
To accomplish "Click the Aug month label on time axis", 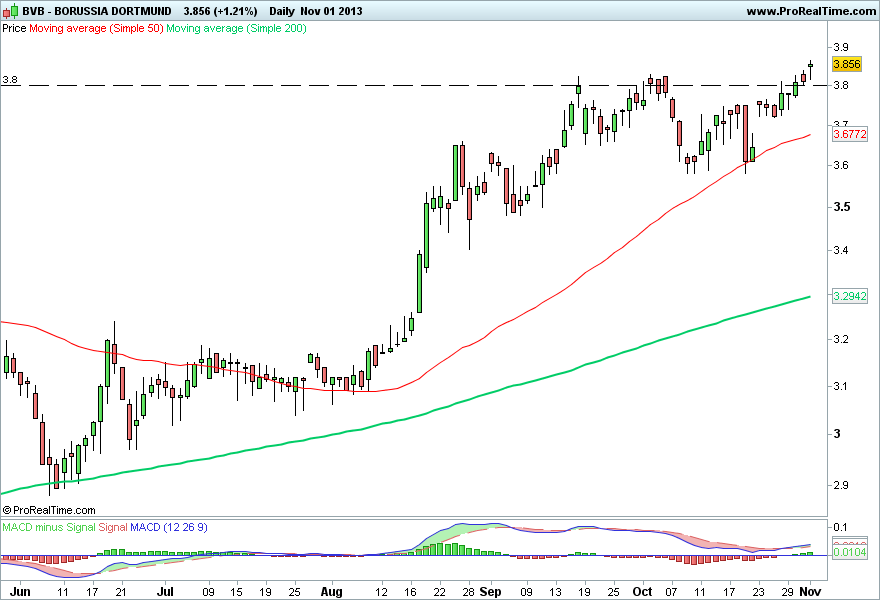I will coord(331,592).
